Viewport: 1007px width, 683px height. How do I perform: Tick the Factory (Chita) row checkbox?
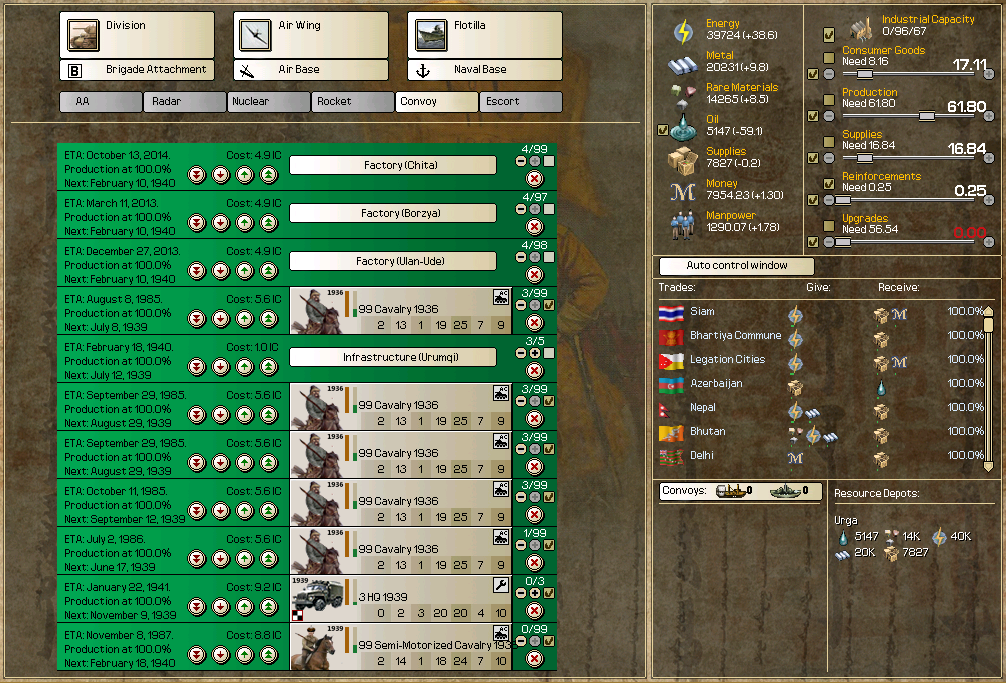549,161
